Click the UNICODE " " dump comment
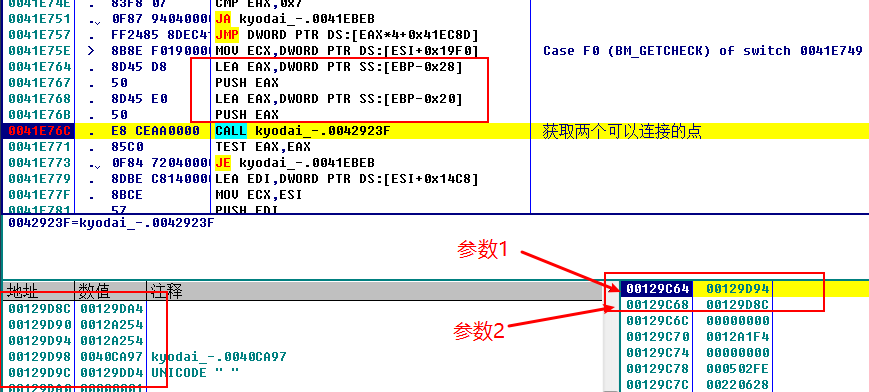The width and height of the screenshot is (869, 392). pos(195,372)
